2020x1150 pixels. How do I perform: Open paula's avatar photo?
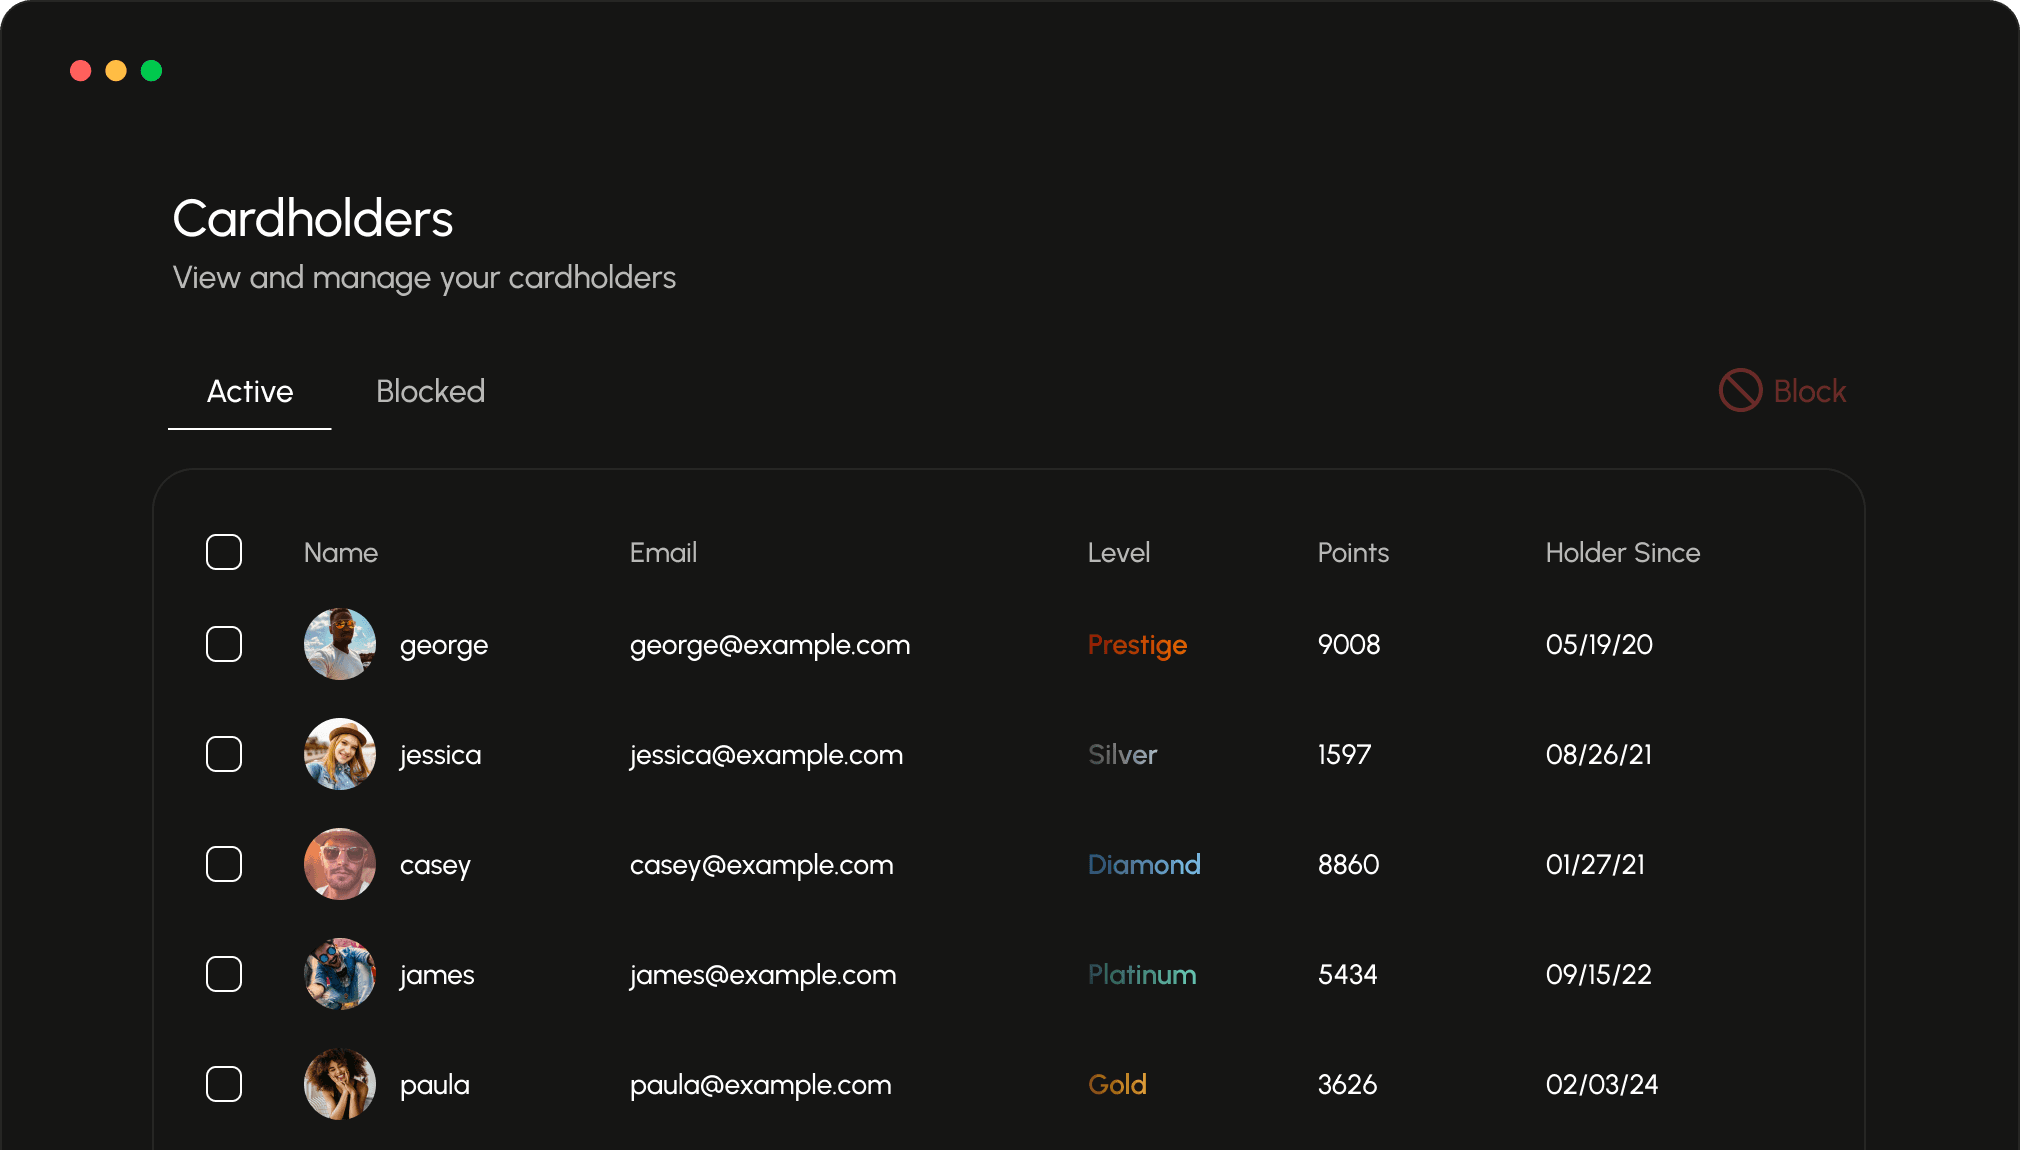340,1084
